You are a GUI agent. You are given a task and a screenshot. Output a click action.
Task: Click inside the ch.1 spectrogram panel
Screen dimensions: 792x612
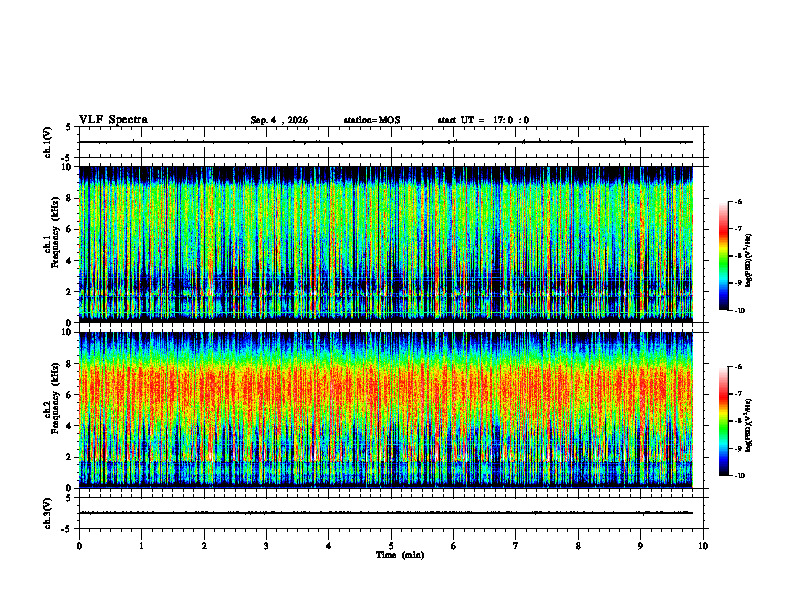(x=386, y=244)
